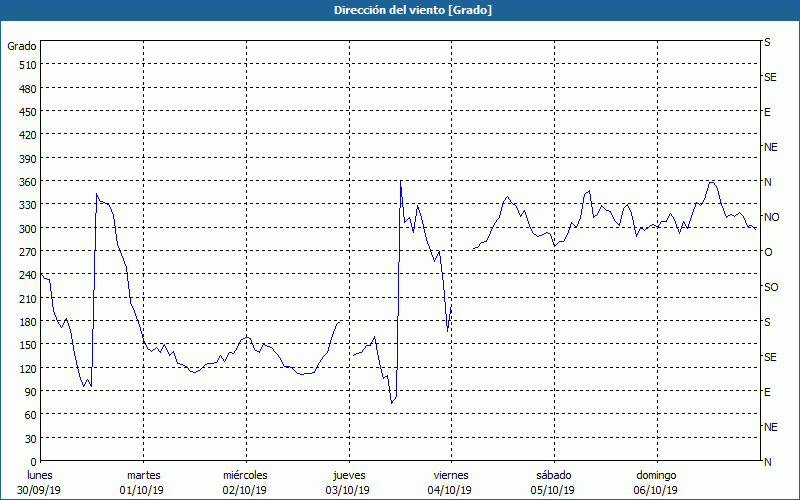Click the "sábado" day label
800x500 pixels.
[x=554, y=476]
